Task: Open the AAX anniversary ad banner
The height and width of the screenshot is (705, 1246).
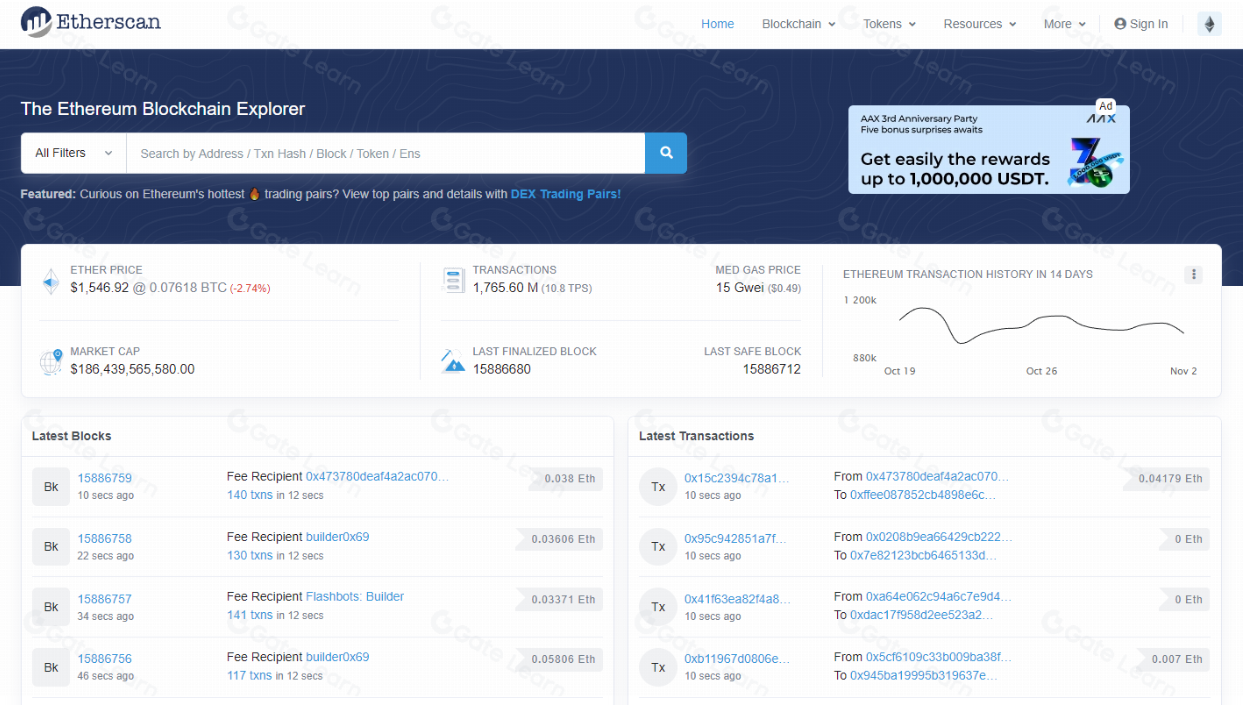Action: pos(988,149)
